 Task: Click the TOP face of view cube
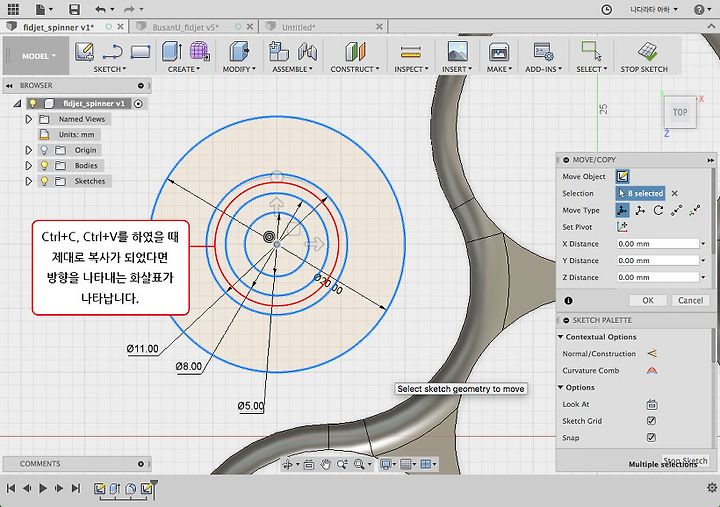[x=680, y=113]
